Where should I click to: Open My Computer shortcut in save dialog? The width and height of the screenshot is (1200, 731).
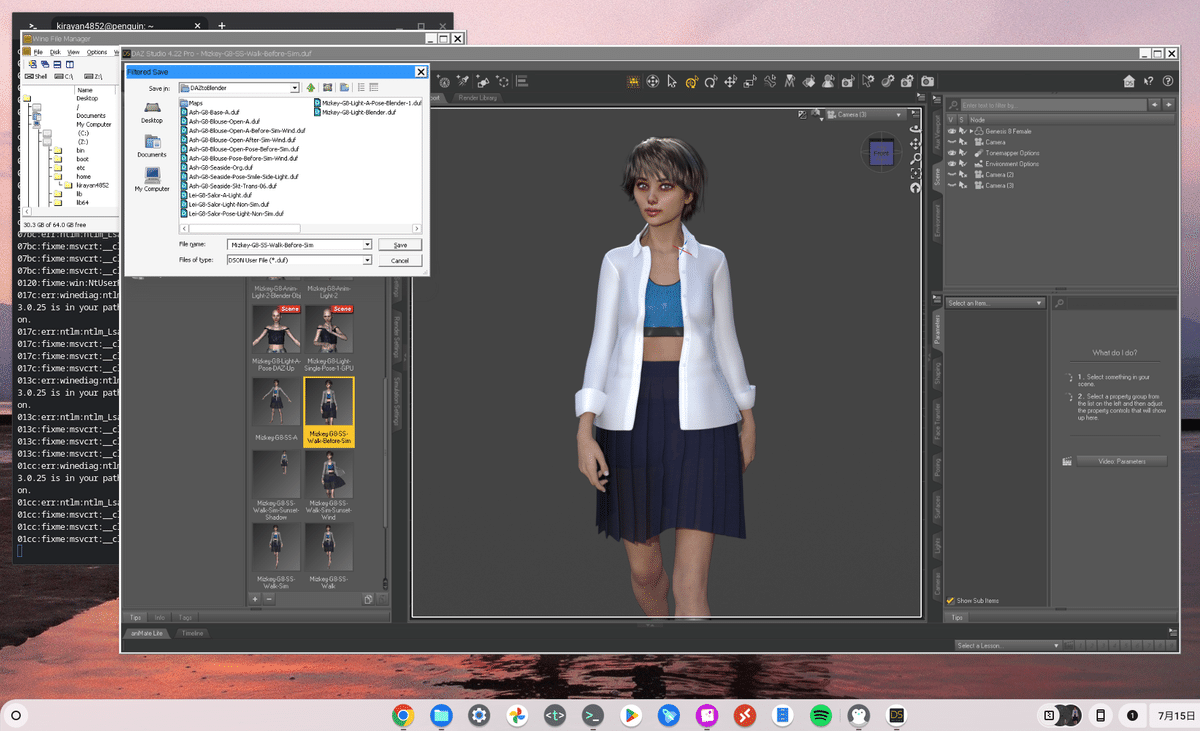(x=152, y=180)
